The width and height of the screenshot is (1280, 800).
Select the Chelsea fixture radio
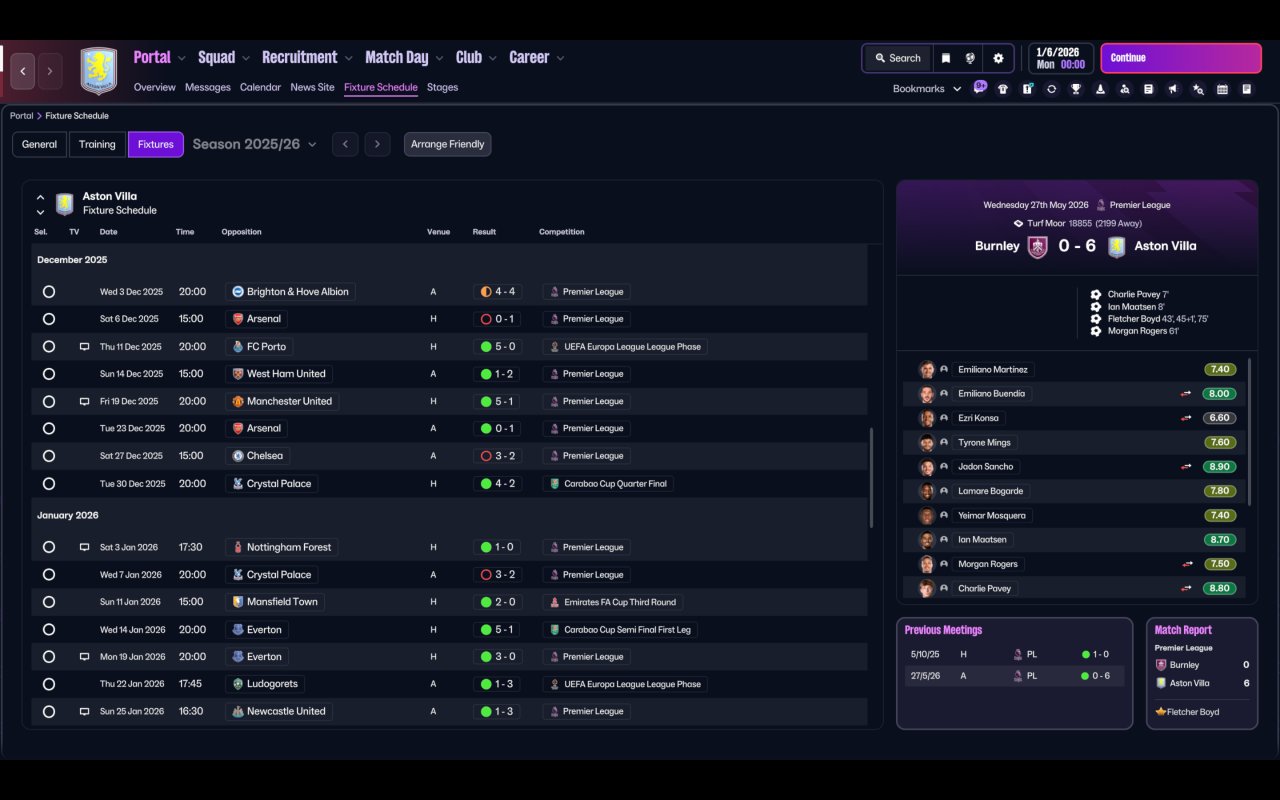point(49,456)
